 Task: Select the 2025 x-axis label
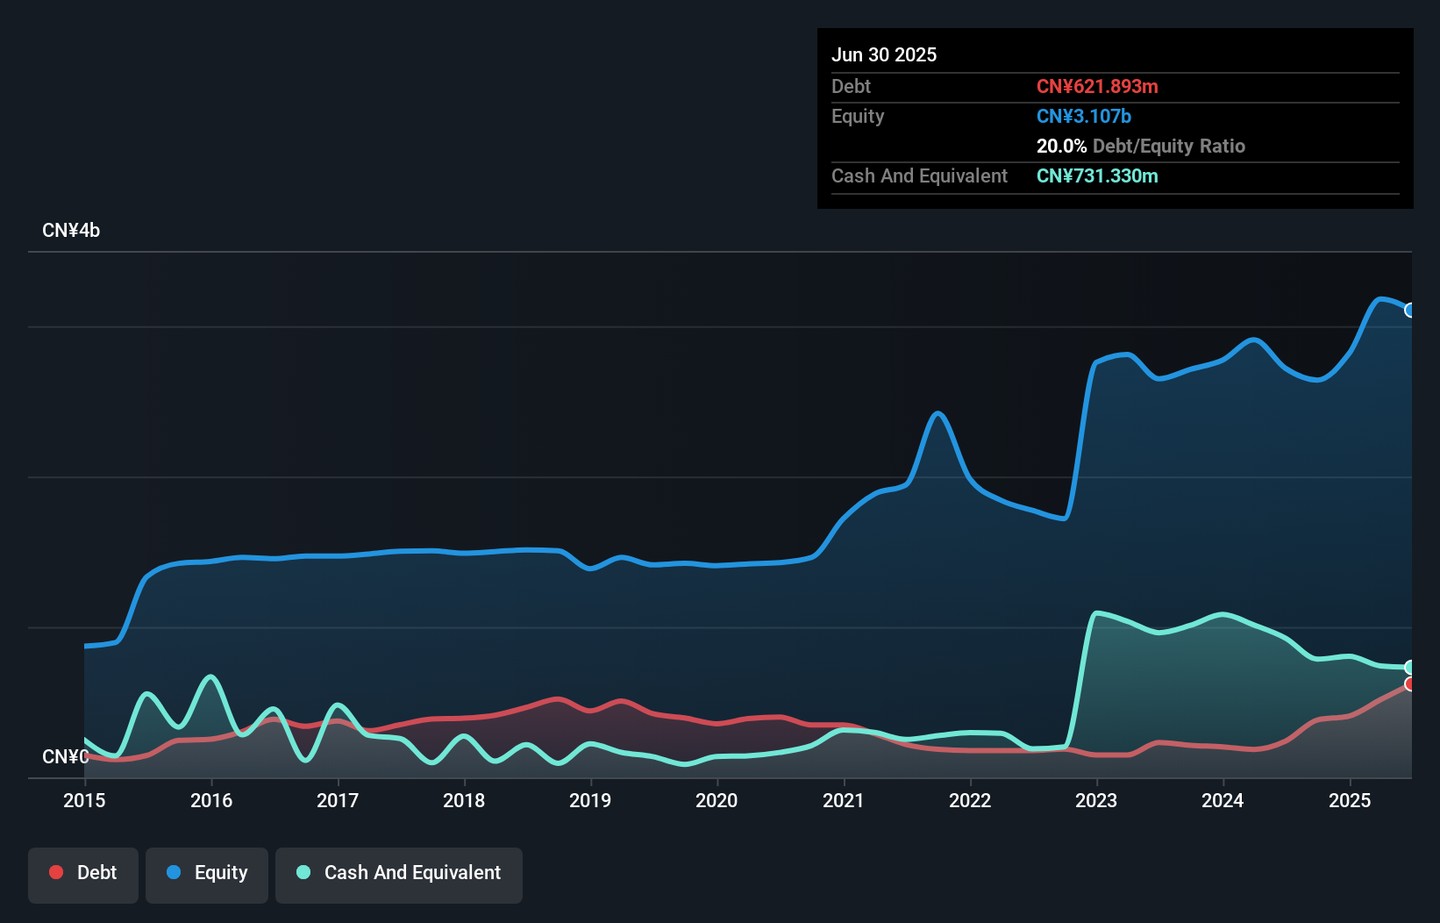click(1349, 800)
